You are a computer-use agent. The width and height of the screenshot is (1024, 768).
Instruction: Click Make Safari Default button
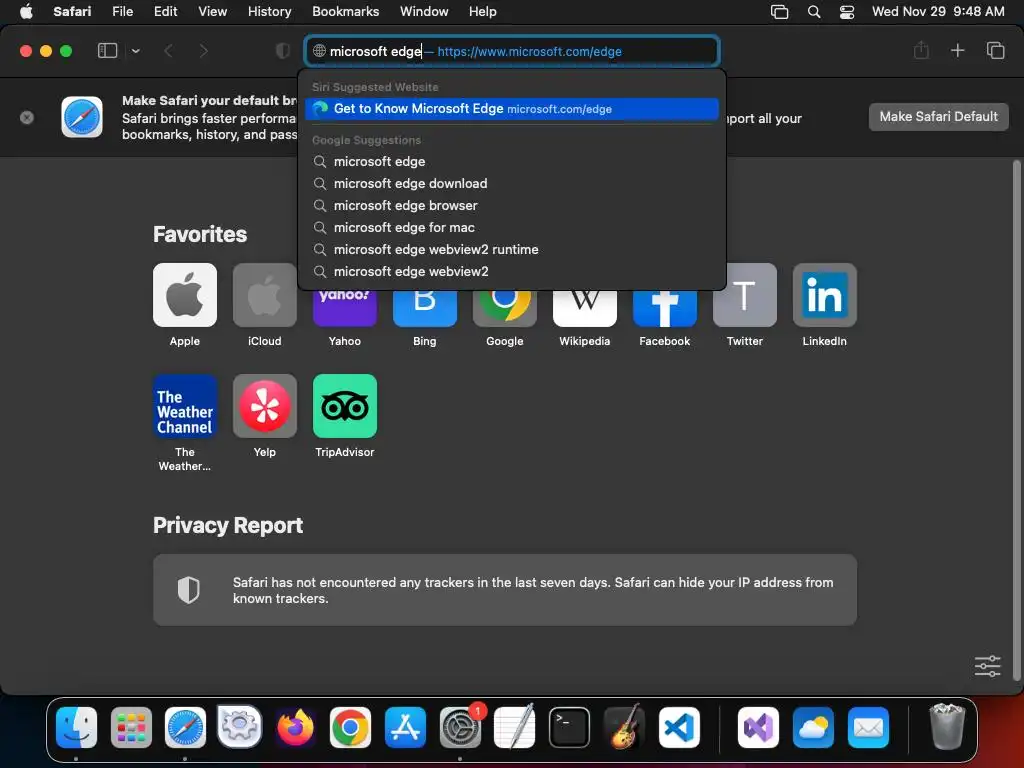pyautogui.click(x=938, y=117)
